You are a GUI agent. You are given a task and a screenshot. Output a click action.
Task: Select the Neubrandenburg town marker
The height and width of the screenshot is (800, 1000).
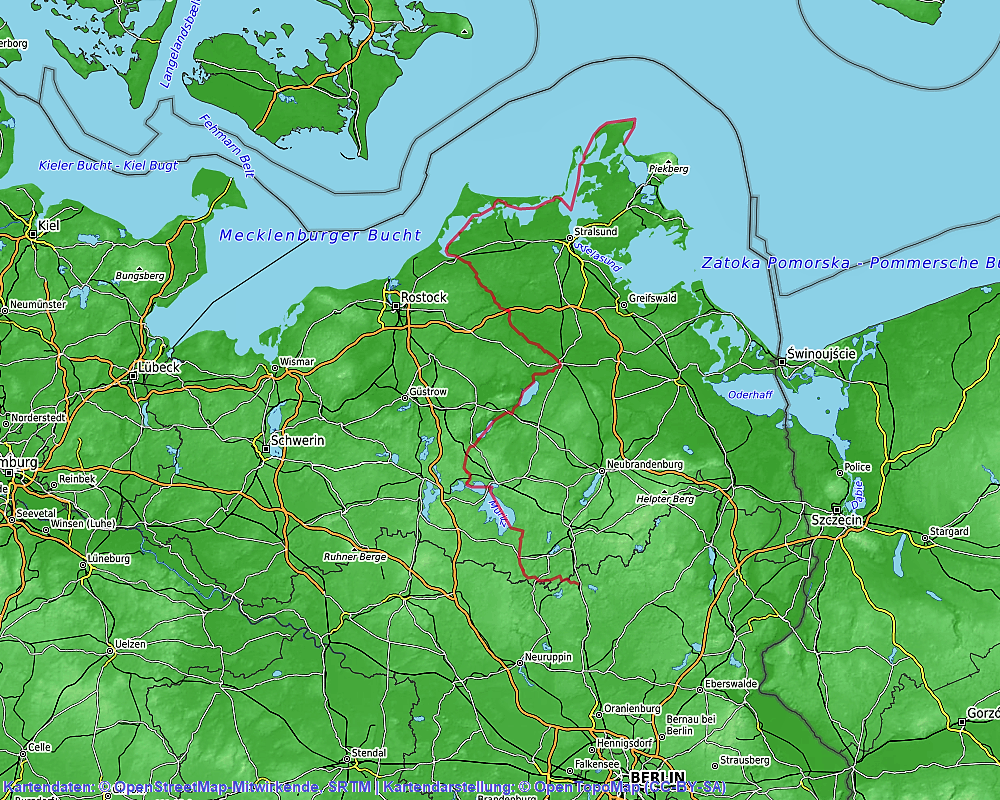[x=603, y=465]
